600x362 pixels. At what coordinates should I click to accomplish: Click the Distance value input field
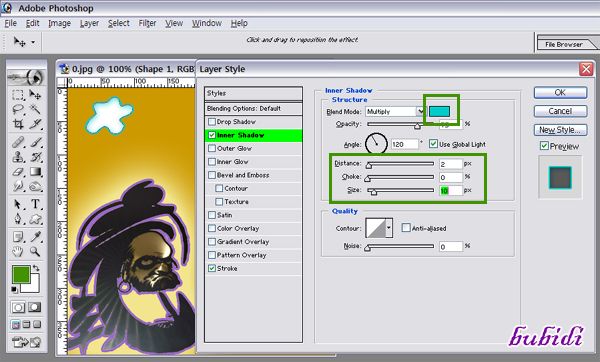tap(450, 164)
